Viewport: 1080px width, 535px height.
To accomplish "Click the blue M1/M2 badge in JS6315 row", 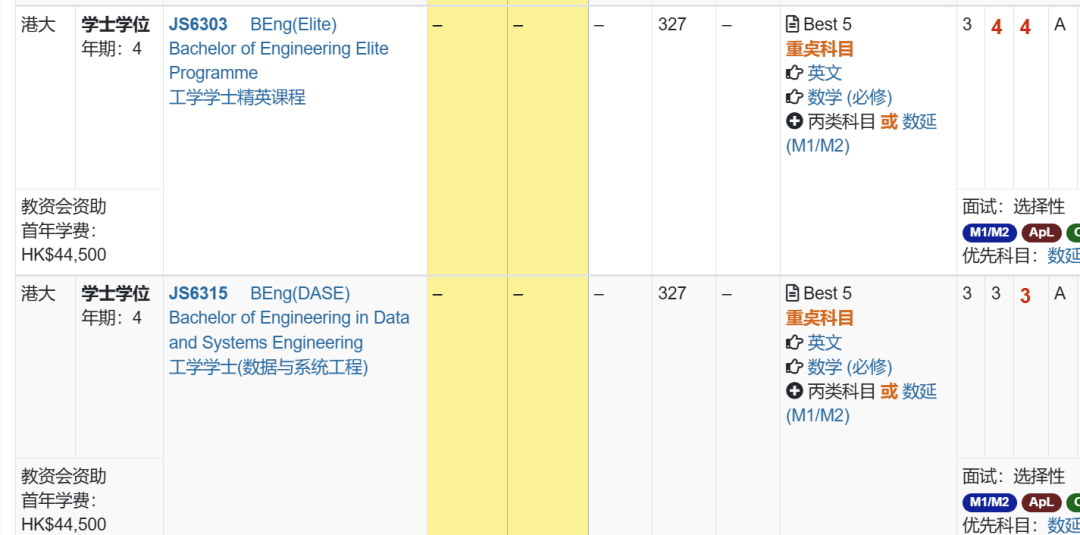I will coord(989,502).
